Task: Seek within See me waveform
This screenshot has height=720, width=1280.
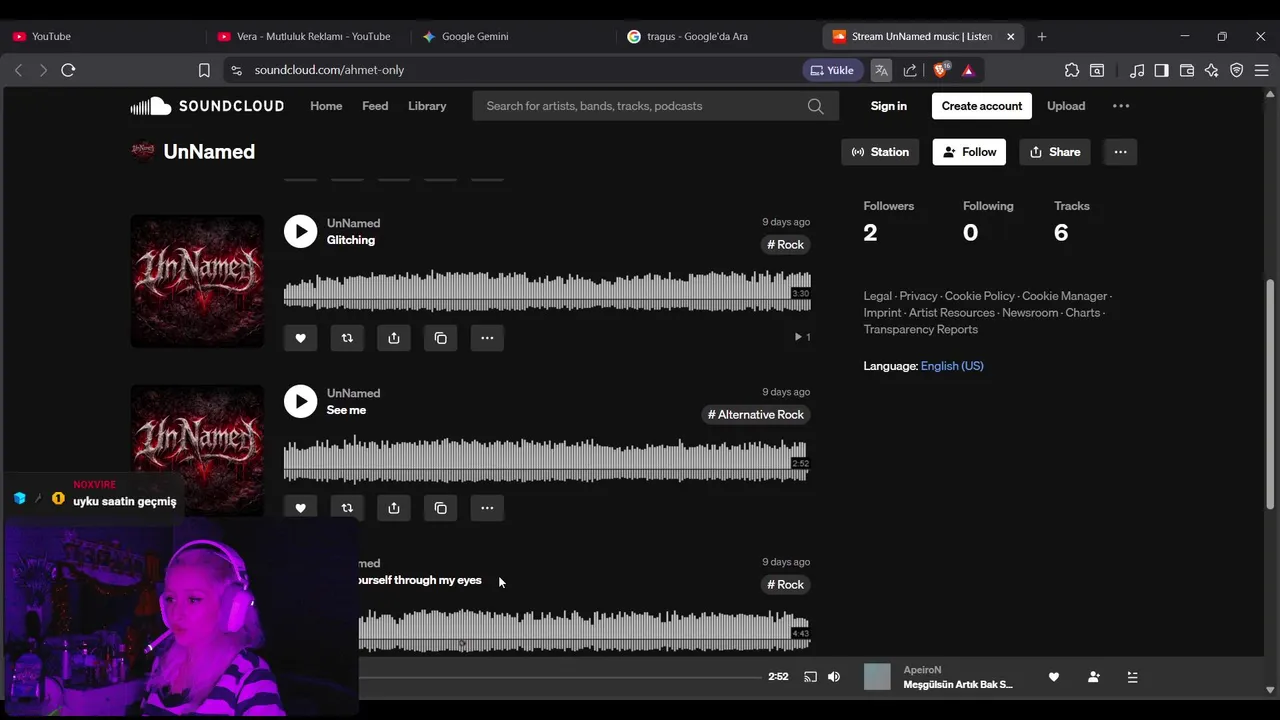Action: [547, 461]
